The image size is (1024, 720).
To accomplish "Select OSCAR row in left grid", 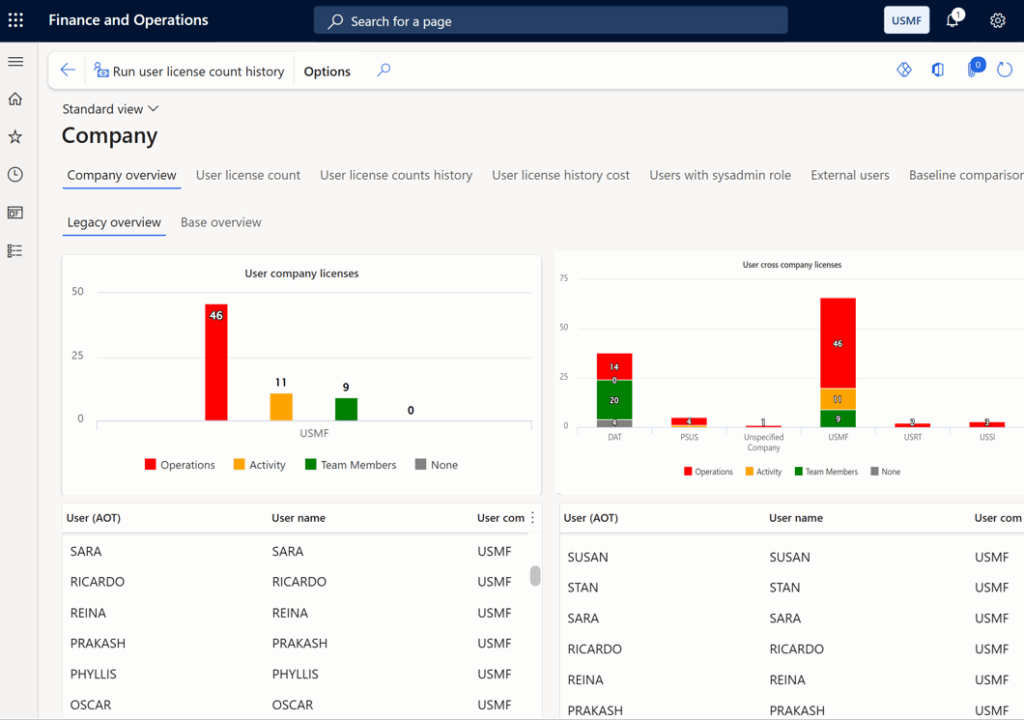I will (x=296, y=705).
